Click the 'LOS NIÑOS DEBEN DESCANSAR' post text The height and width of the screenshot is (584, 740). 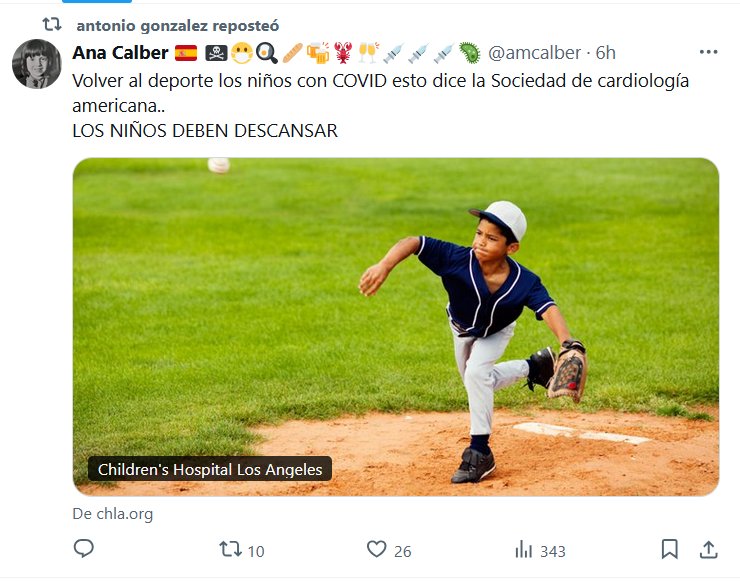click(x=205, y=130)
